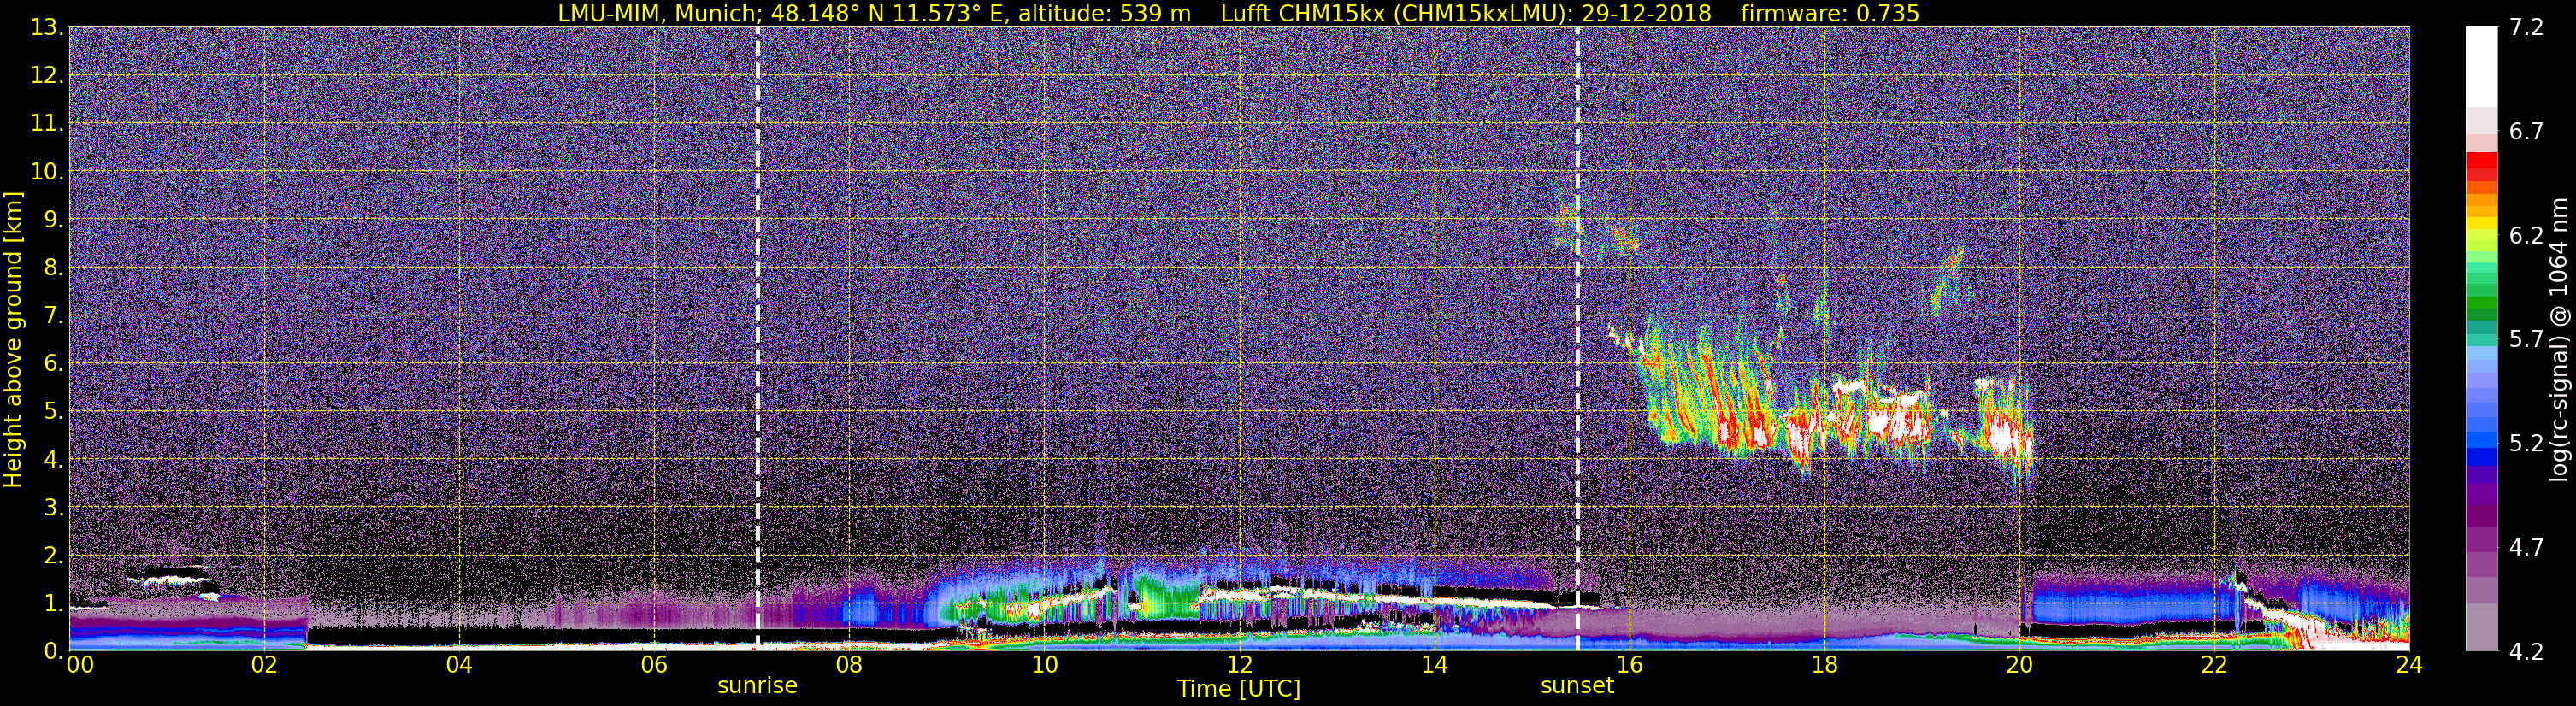2576x706 pixels.
Task: Click the 3. label on the height axis
Action: tap(54, 508)
